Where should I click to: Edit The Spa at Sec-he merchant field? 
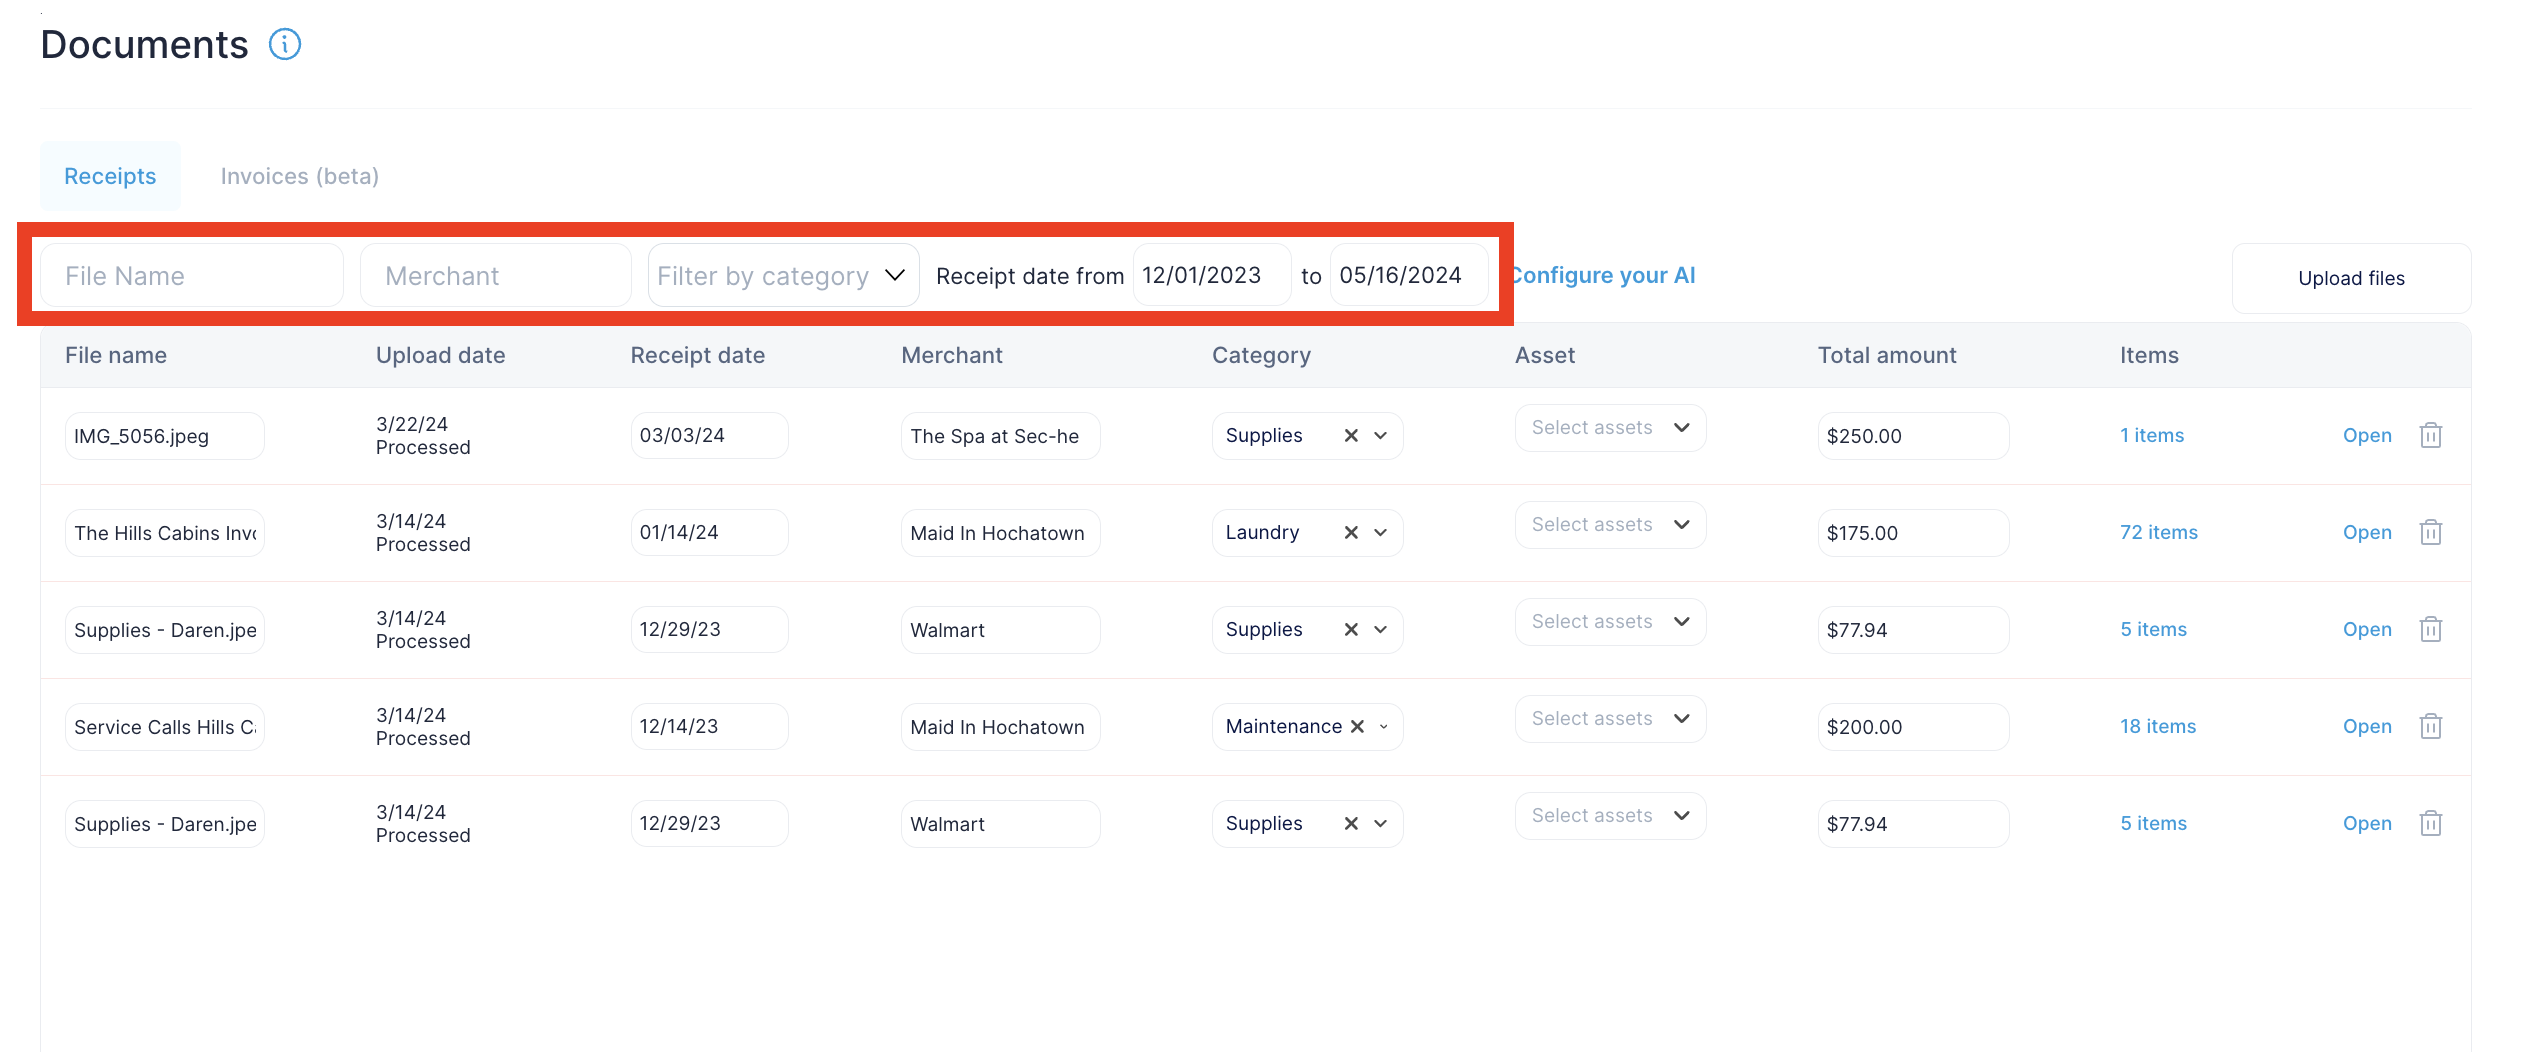(x=1001, y=436)
